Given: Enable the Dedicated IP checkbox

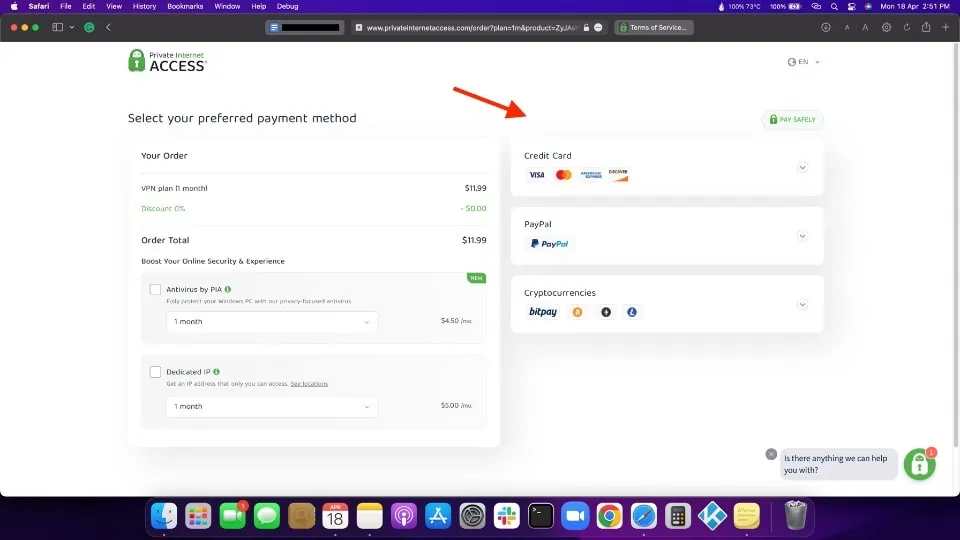Looking at the screenshot, I should (155, 372).
